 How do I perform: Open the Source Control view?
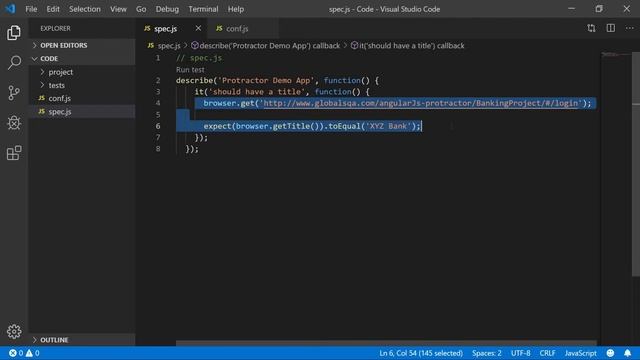click(x=14, y=93)
